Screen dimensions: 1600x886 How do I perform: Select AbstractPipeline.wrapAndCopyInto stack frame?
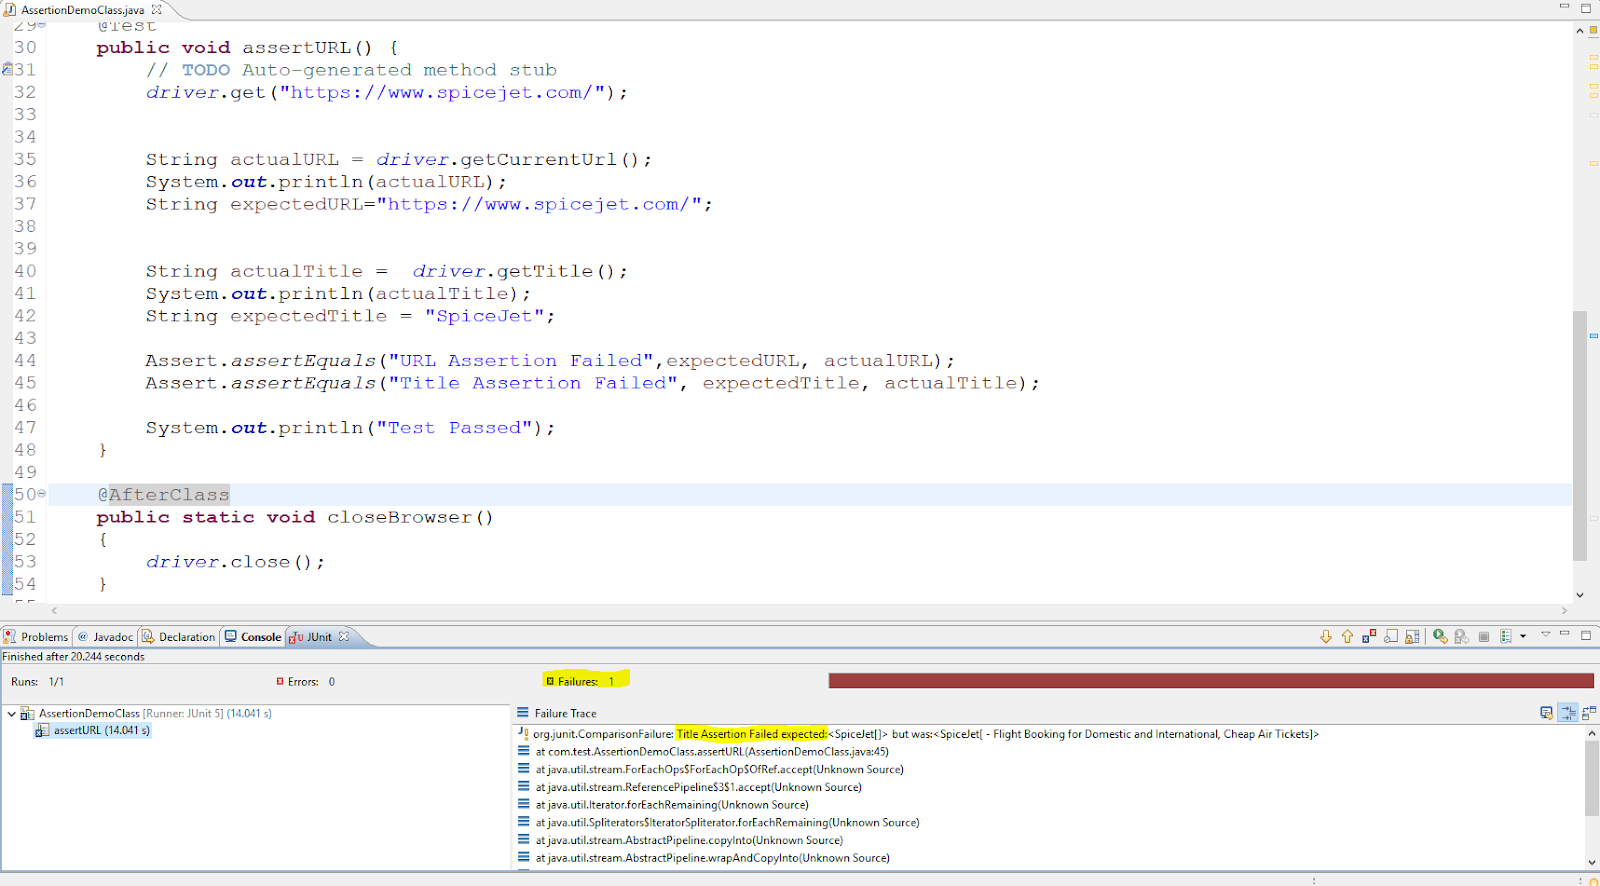pyautogui.click(x=712, y=858)
